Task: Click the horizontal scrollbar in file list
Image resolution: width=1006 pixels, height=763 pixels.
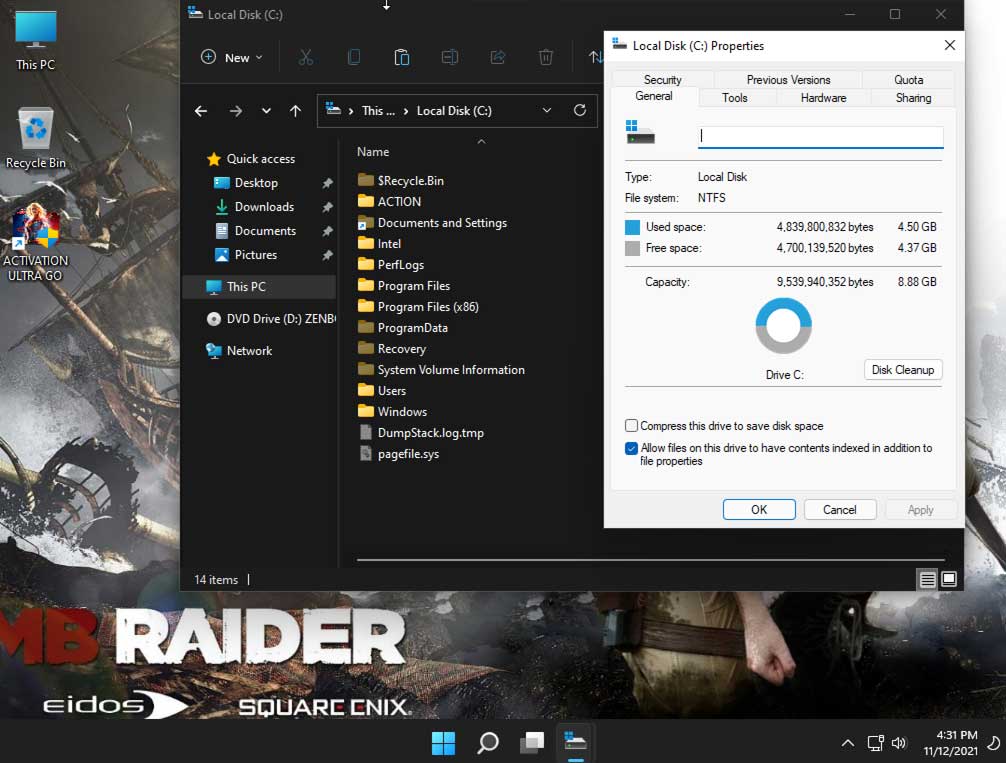Action: coord(651,560)
